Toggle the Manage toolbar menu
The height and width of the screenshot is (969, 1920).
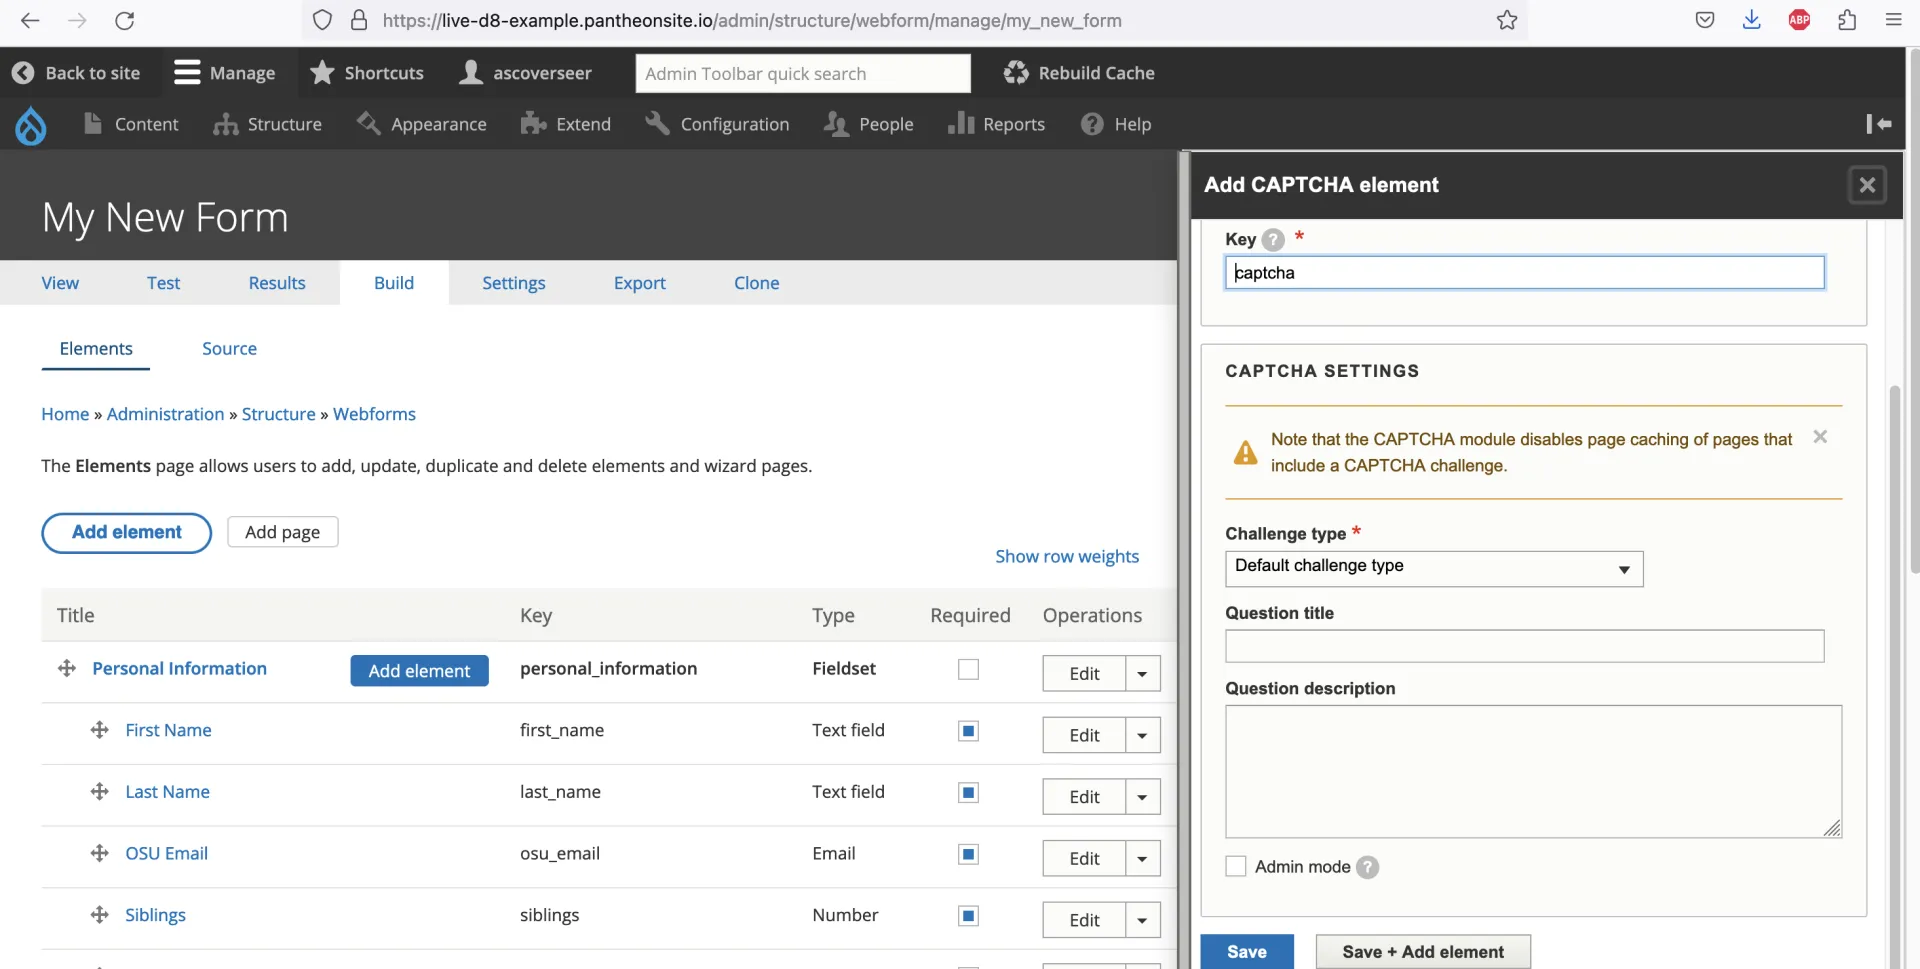224,73
